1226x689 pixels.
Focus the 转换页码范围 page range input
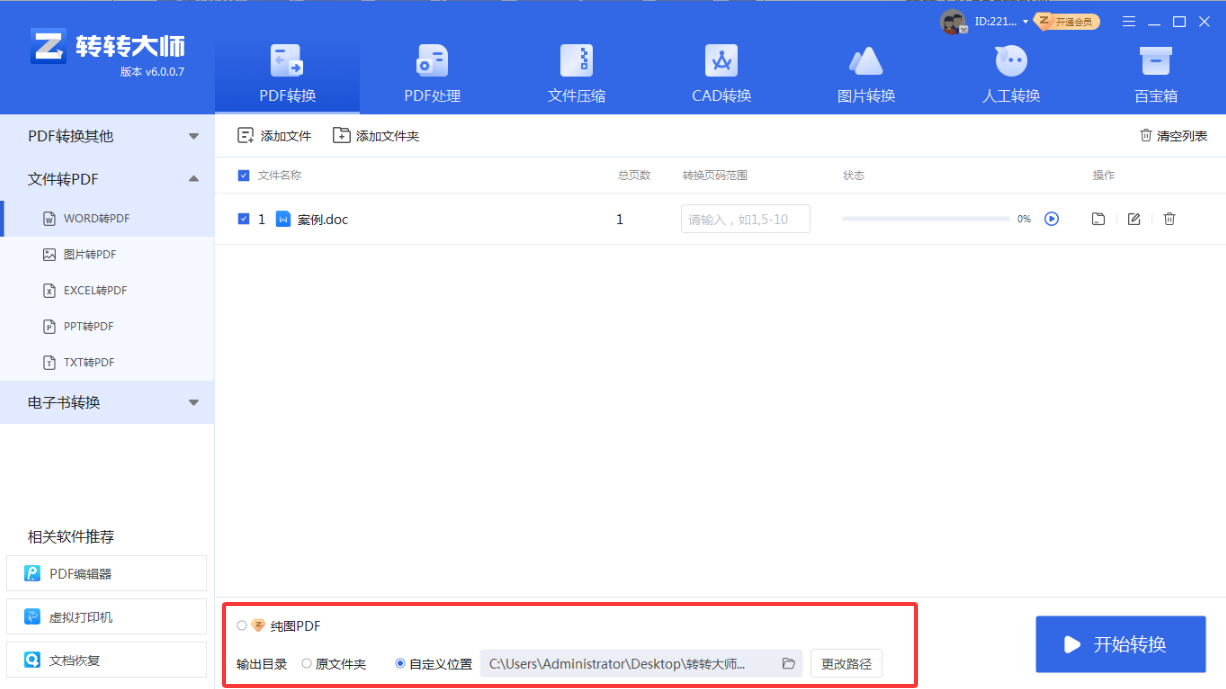745,219
